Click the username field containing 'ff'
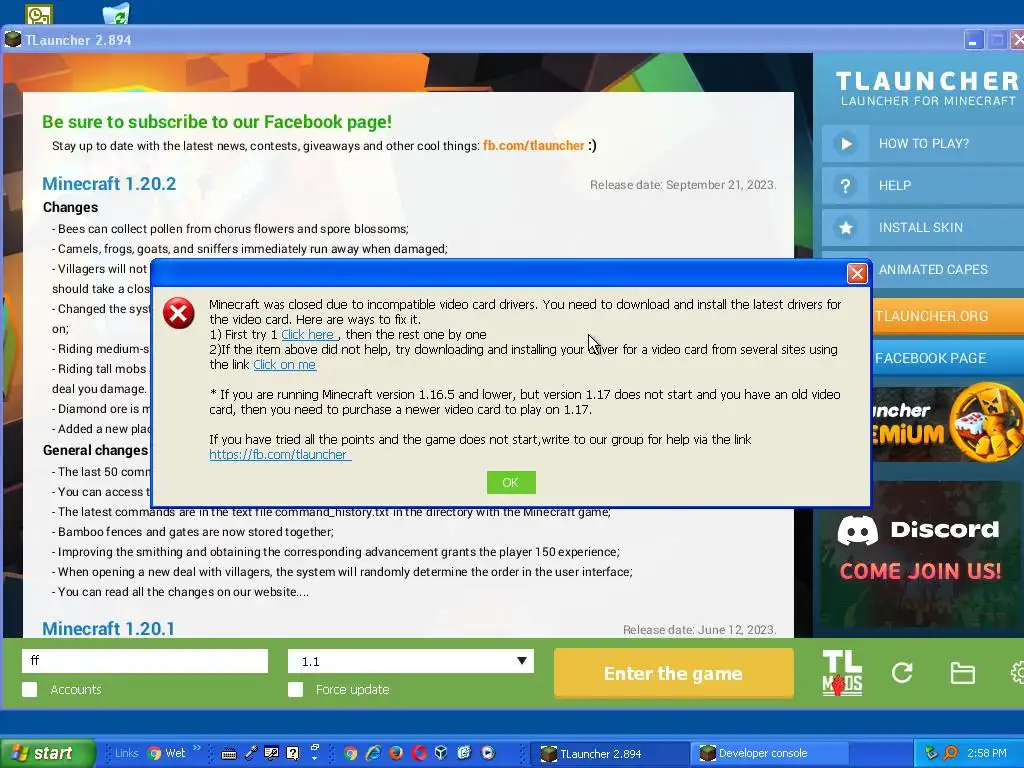The image size is (1024, 768). 145,661
